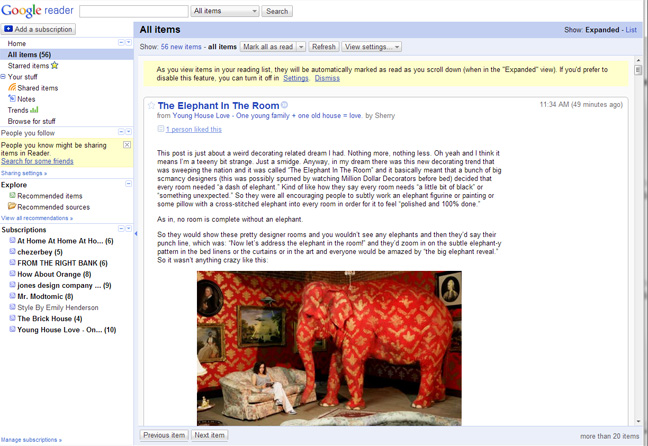Star the Elephant In The Room post
Image resolution: width=648 pixels, height=446 pixels.
click(x=151, y=105)
